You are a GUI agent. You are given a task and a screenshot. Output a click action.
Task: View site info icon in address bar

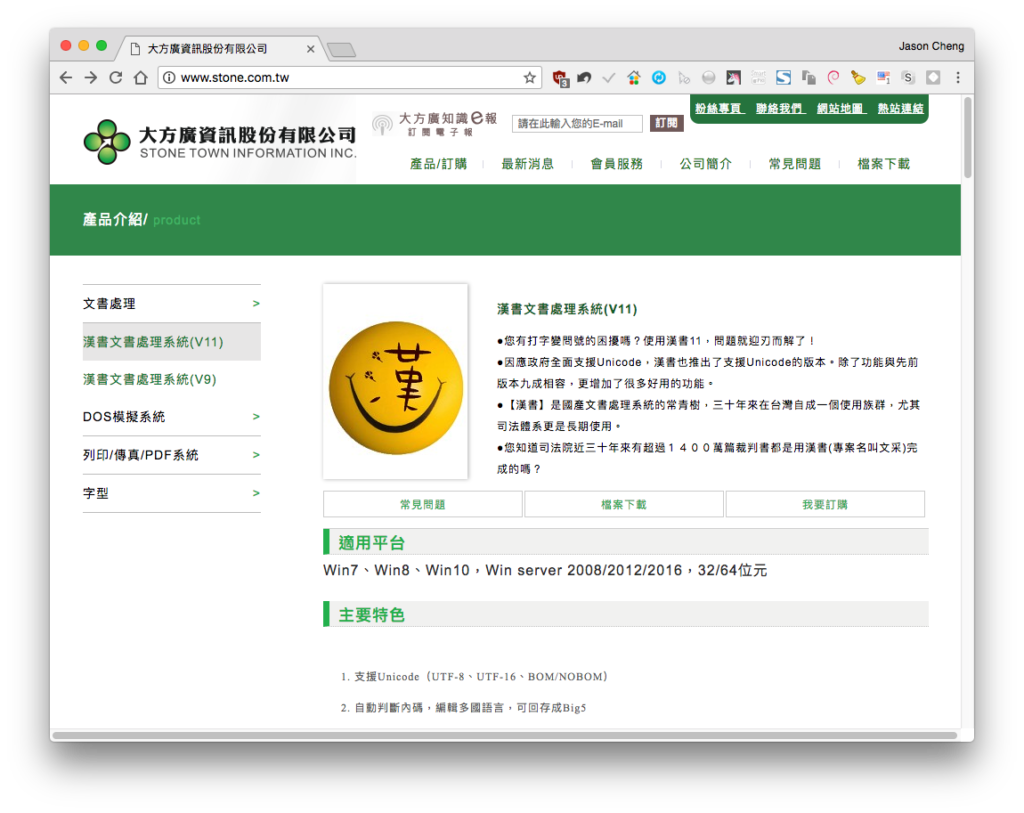point(169,78)
